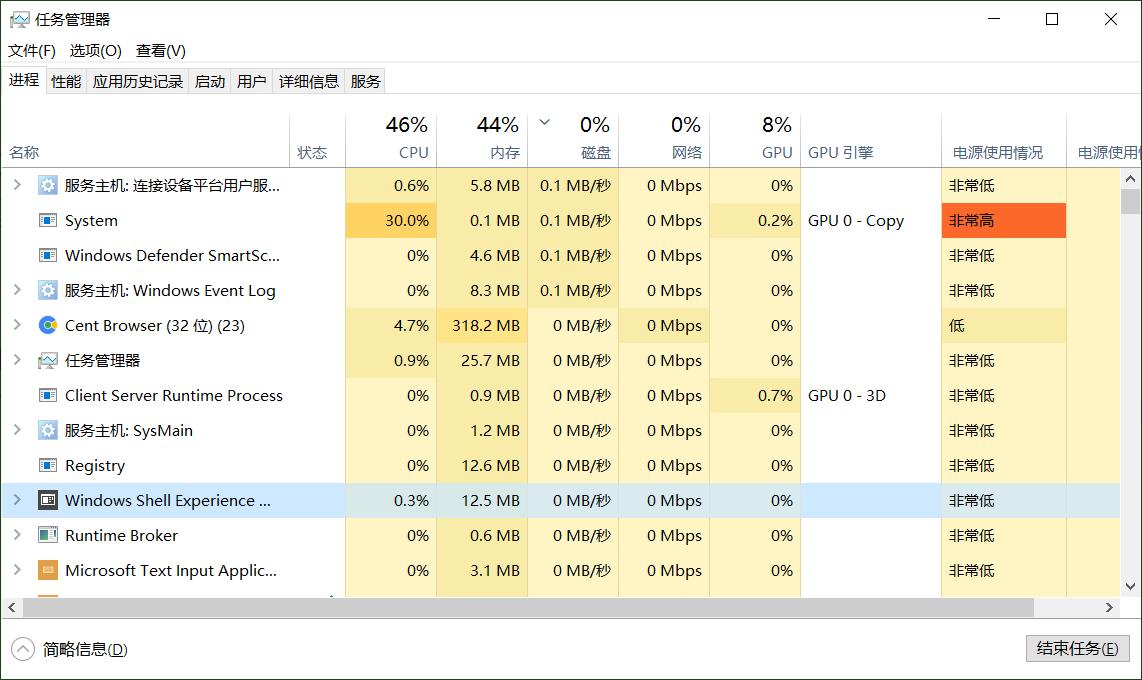
Task: Open the 查看 menu
Action: [x=159, y=50]
